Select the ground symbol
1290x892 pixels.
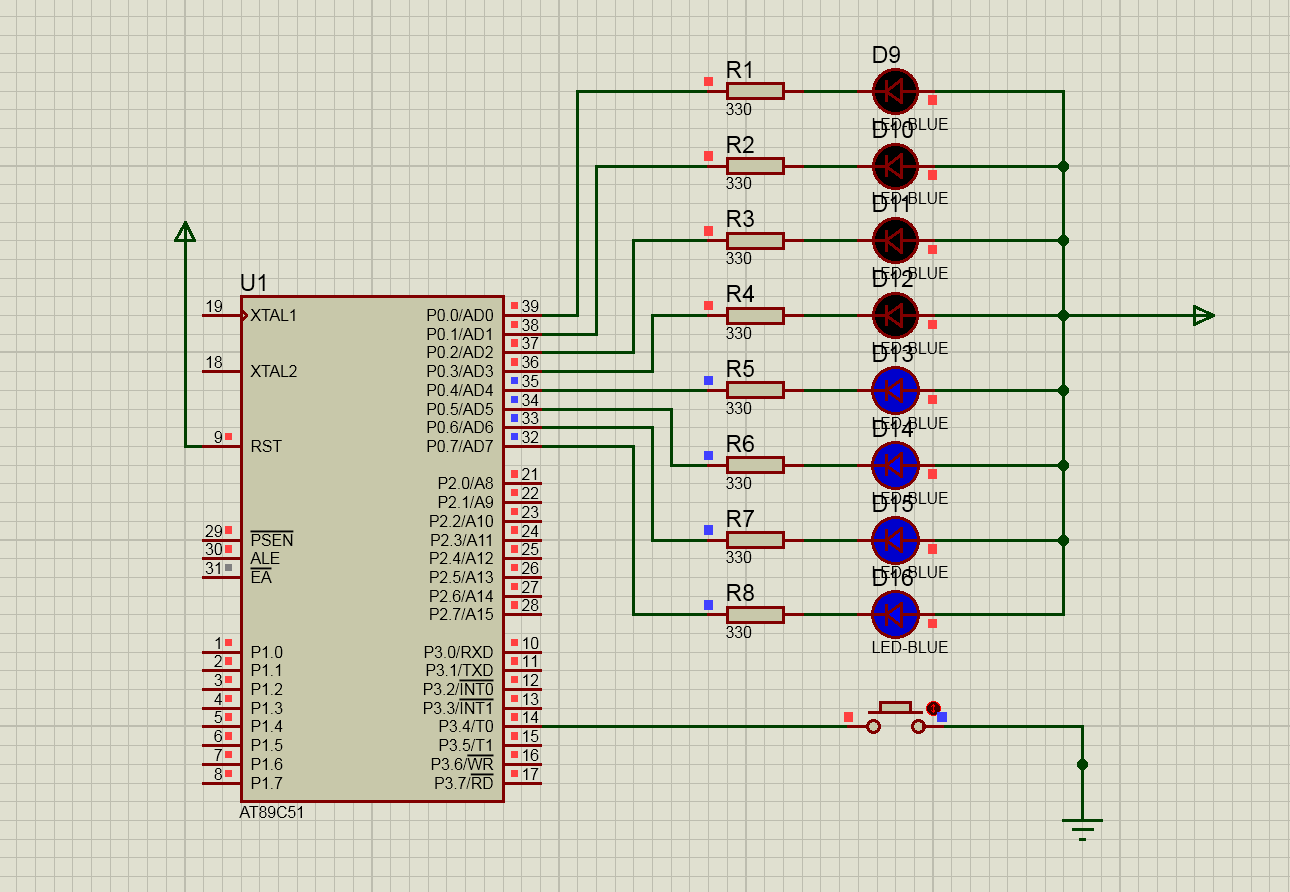coord(1082,829)
